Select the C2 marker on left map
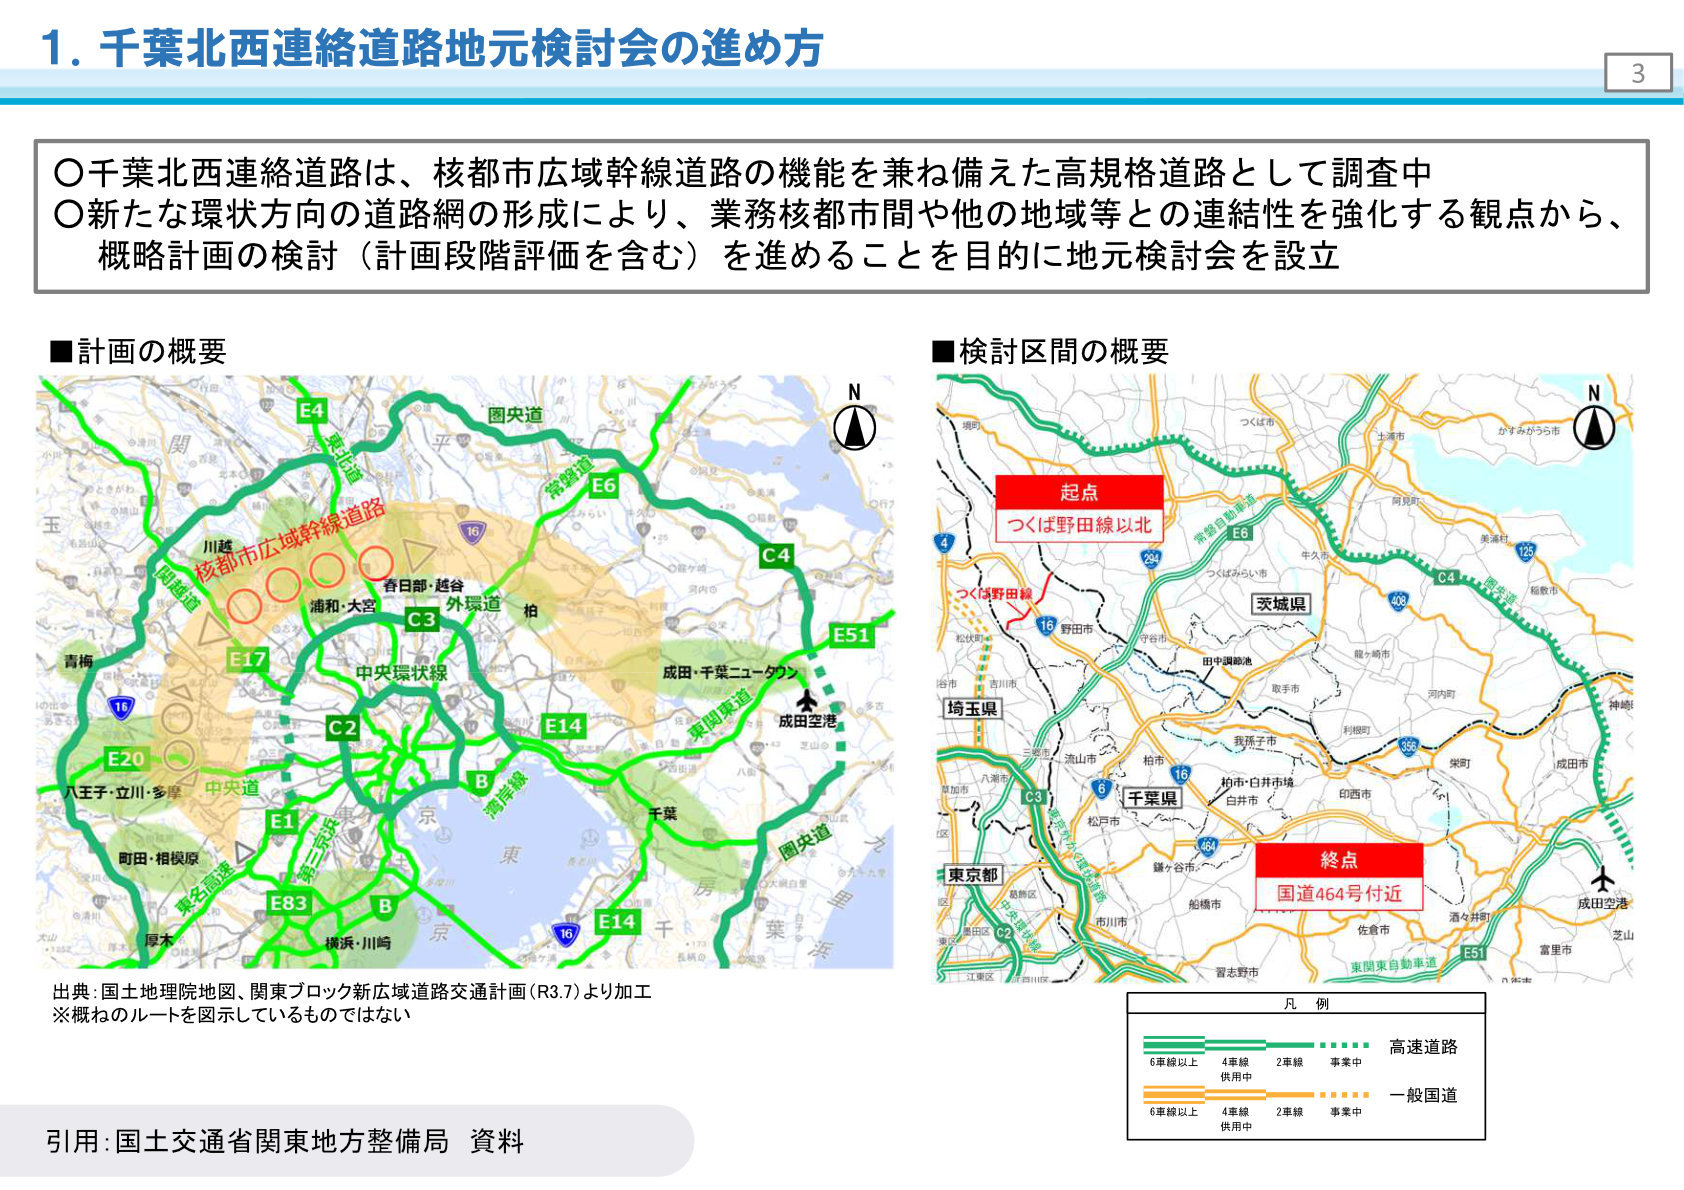The height and width of the screenshot is (1190, 1684). click(x=342, y=728)
